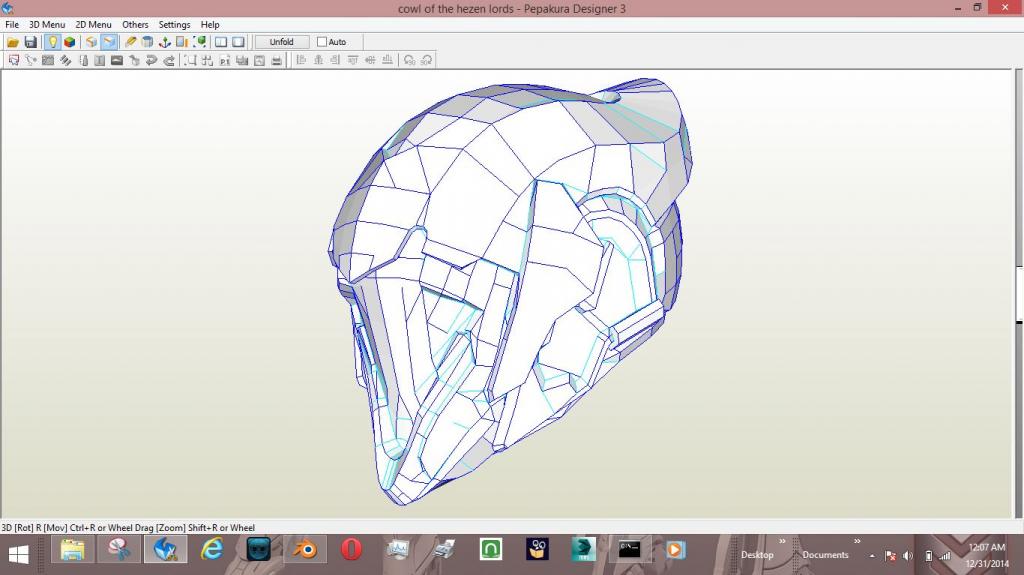Click the blue cylinder icon
The height and width of the screenshot is (575, 1024).
pyautogui.click(x=148, y=42)
